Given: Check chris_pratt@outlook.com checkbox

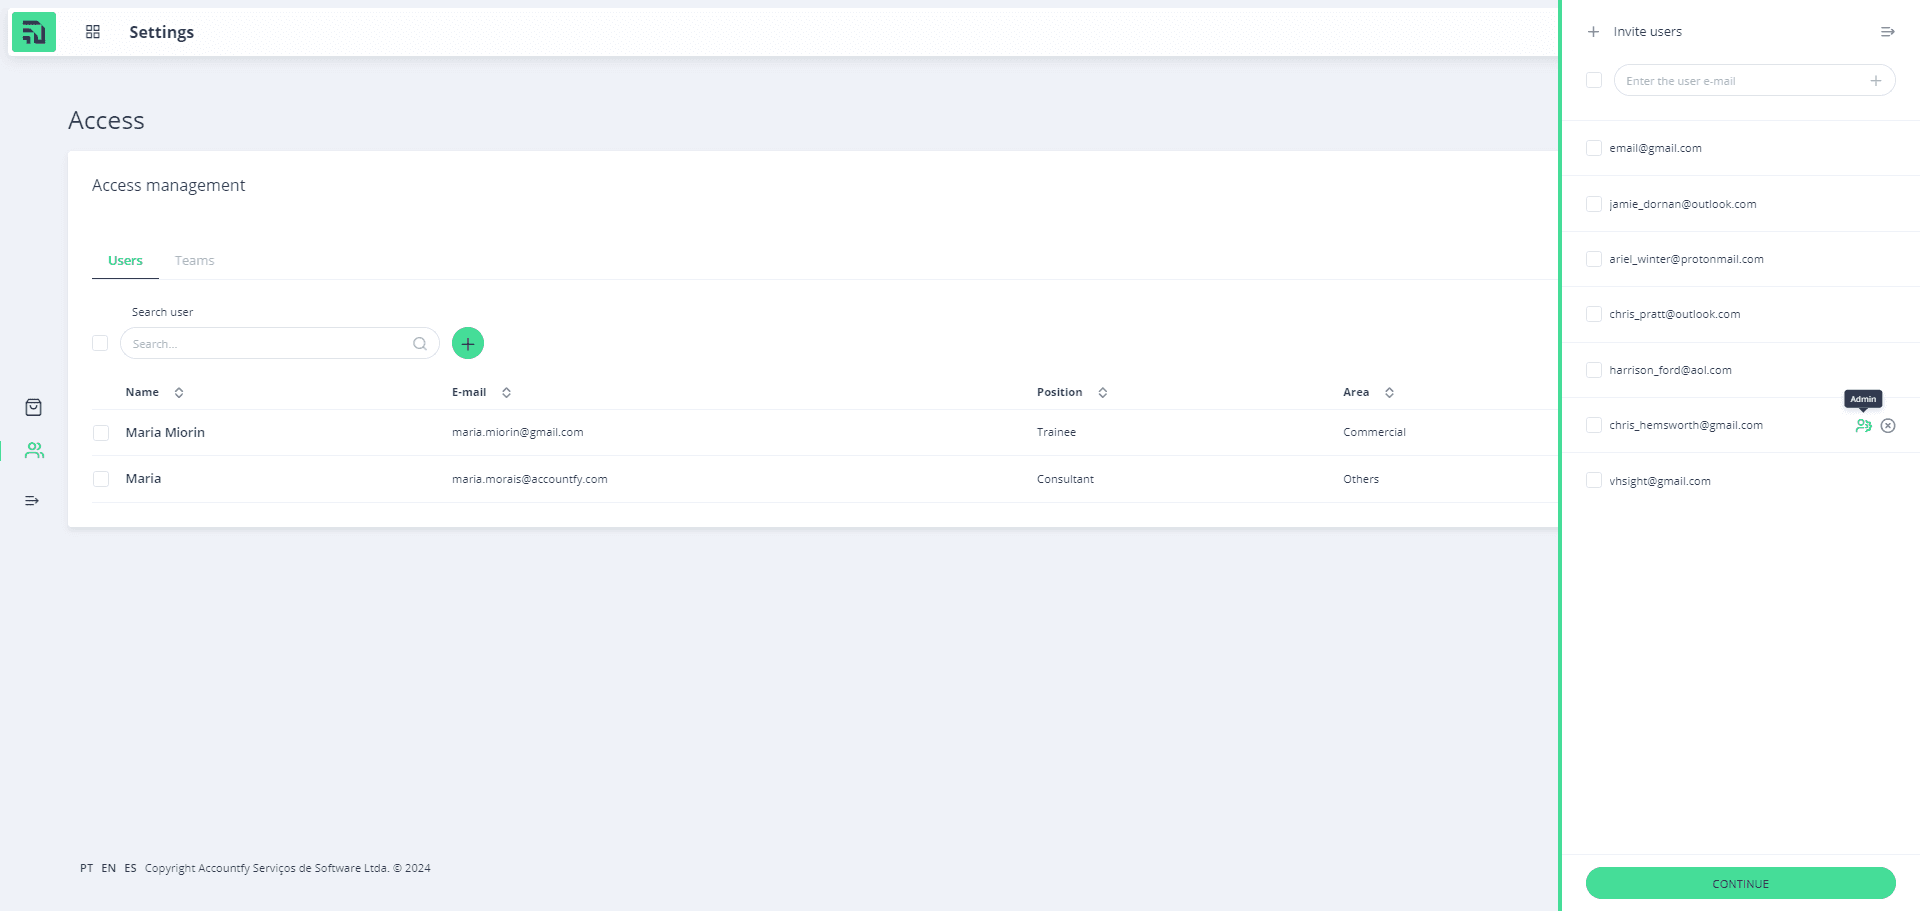Looking at the screenshot, I should [1594, 314].
